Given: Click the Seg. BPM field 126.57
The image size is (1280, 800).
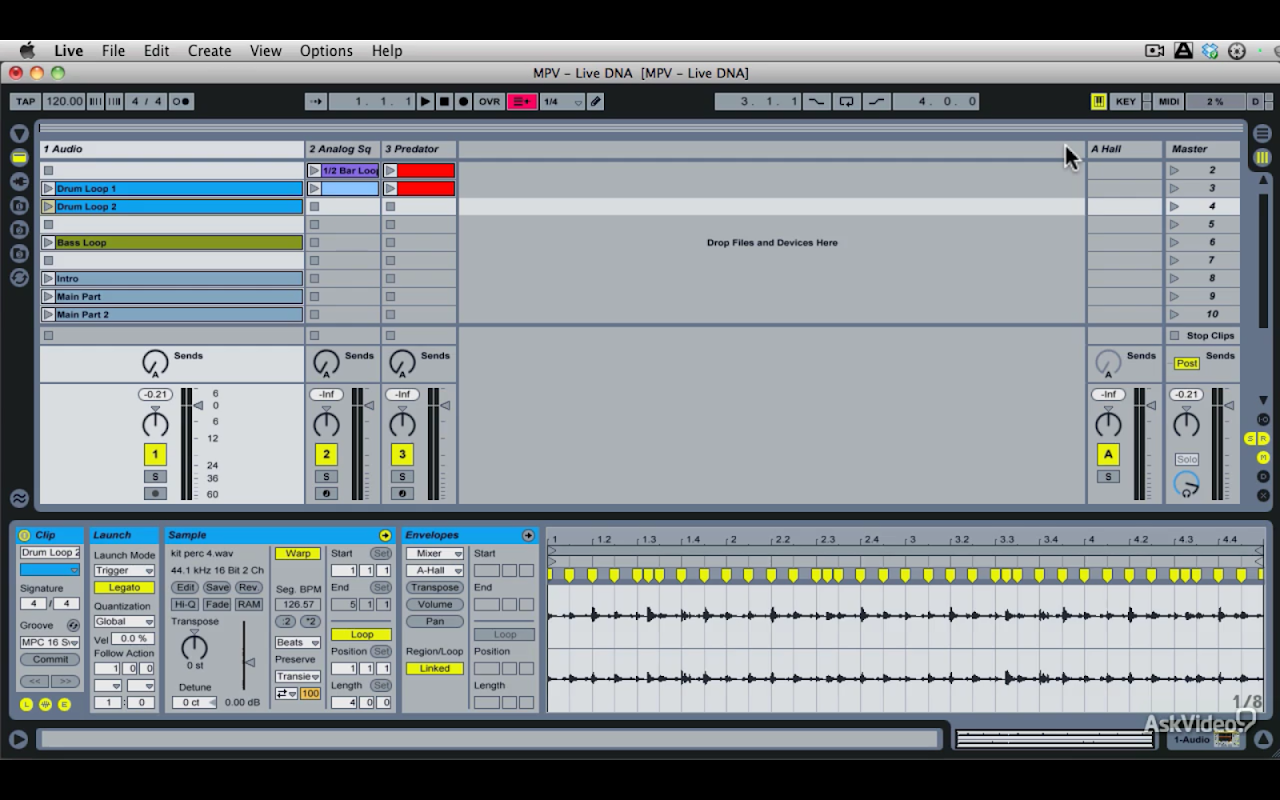Looking at the screenshot, I should click(x=298, y=604).
